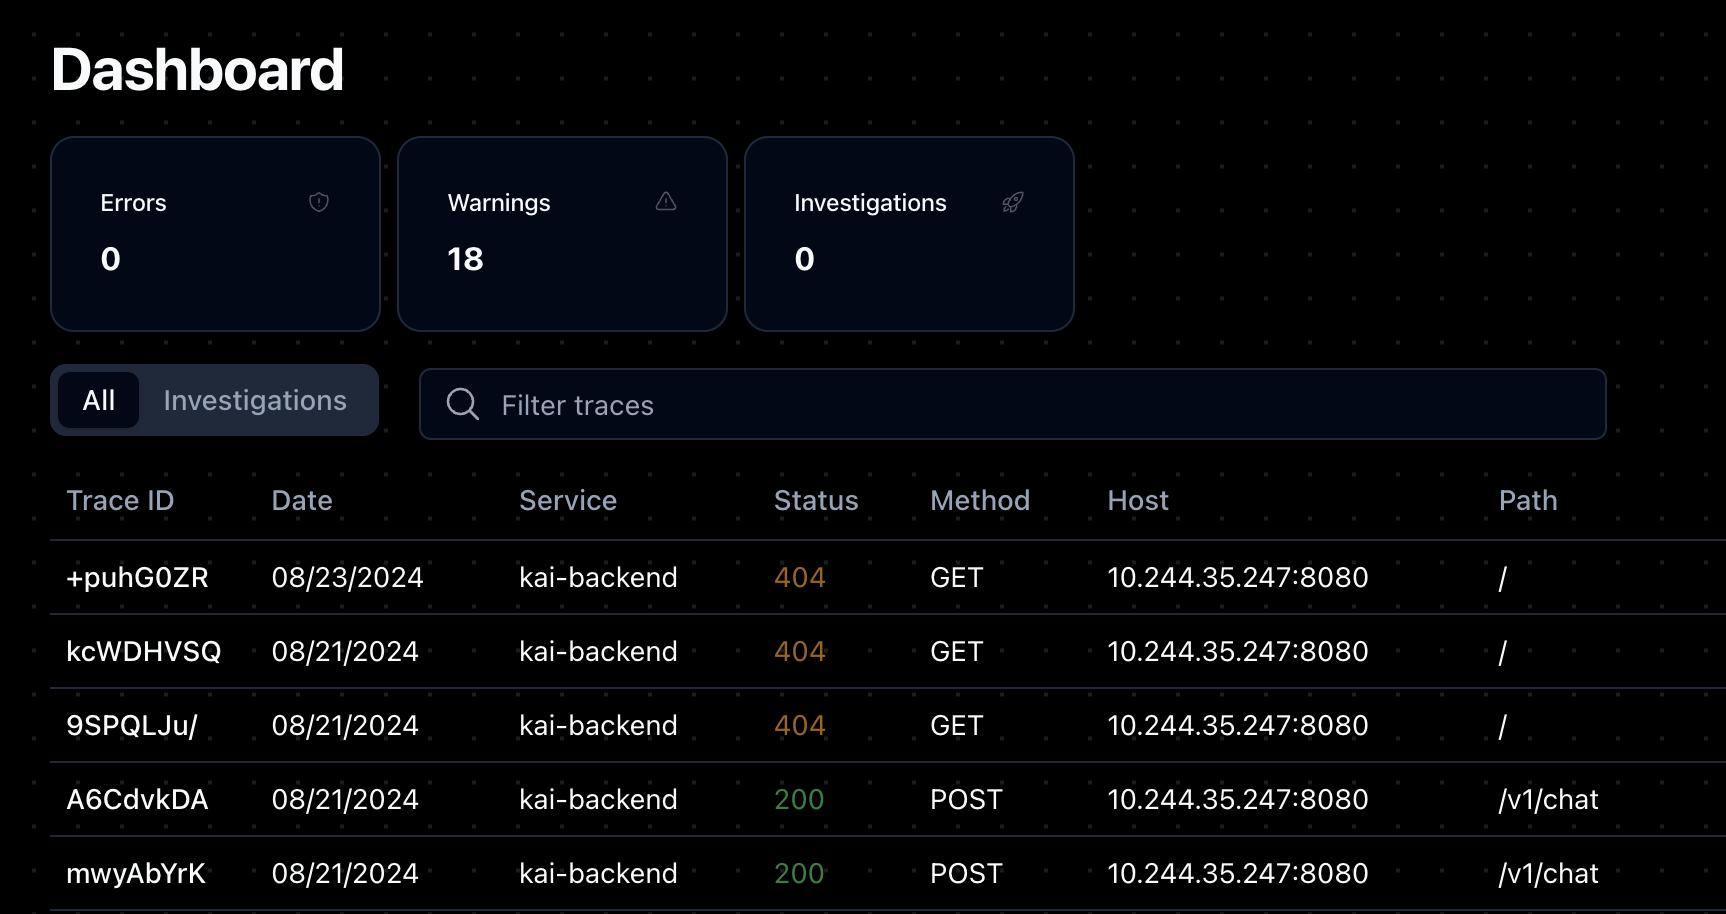Open trace mwyAbYrK

136,873
